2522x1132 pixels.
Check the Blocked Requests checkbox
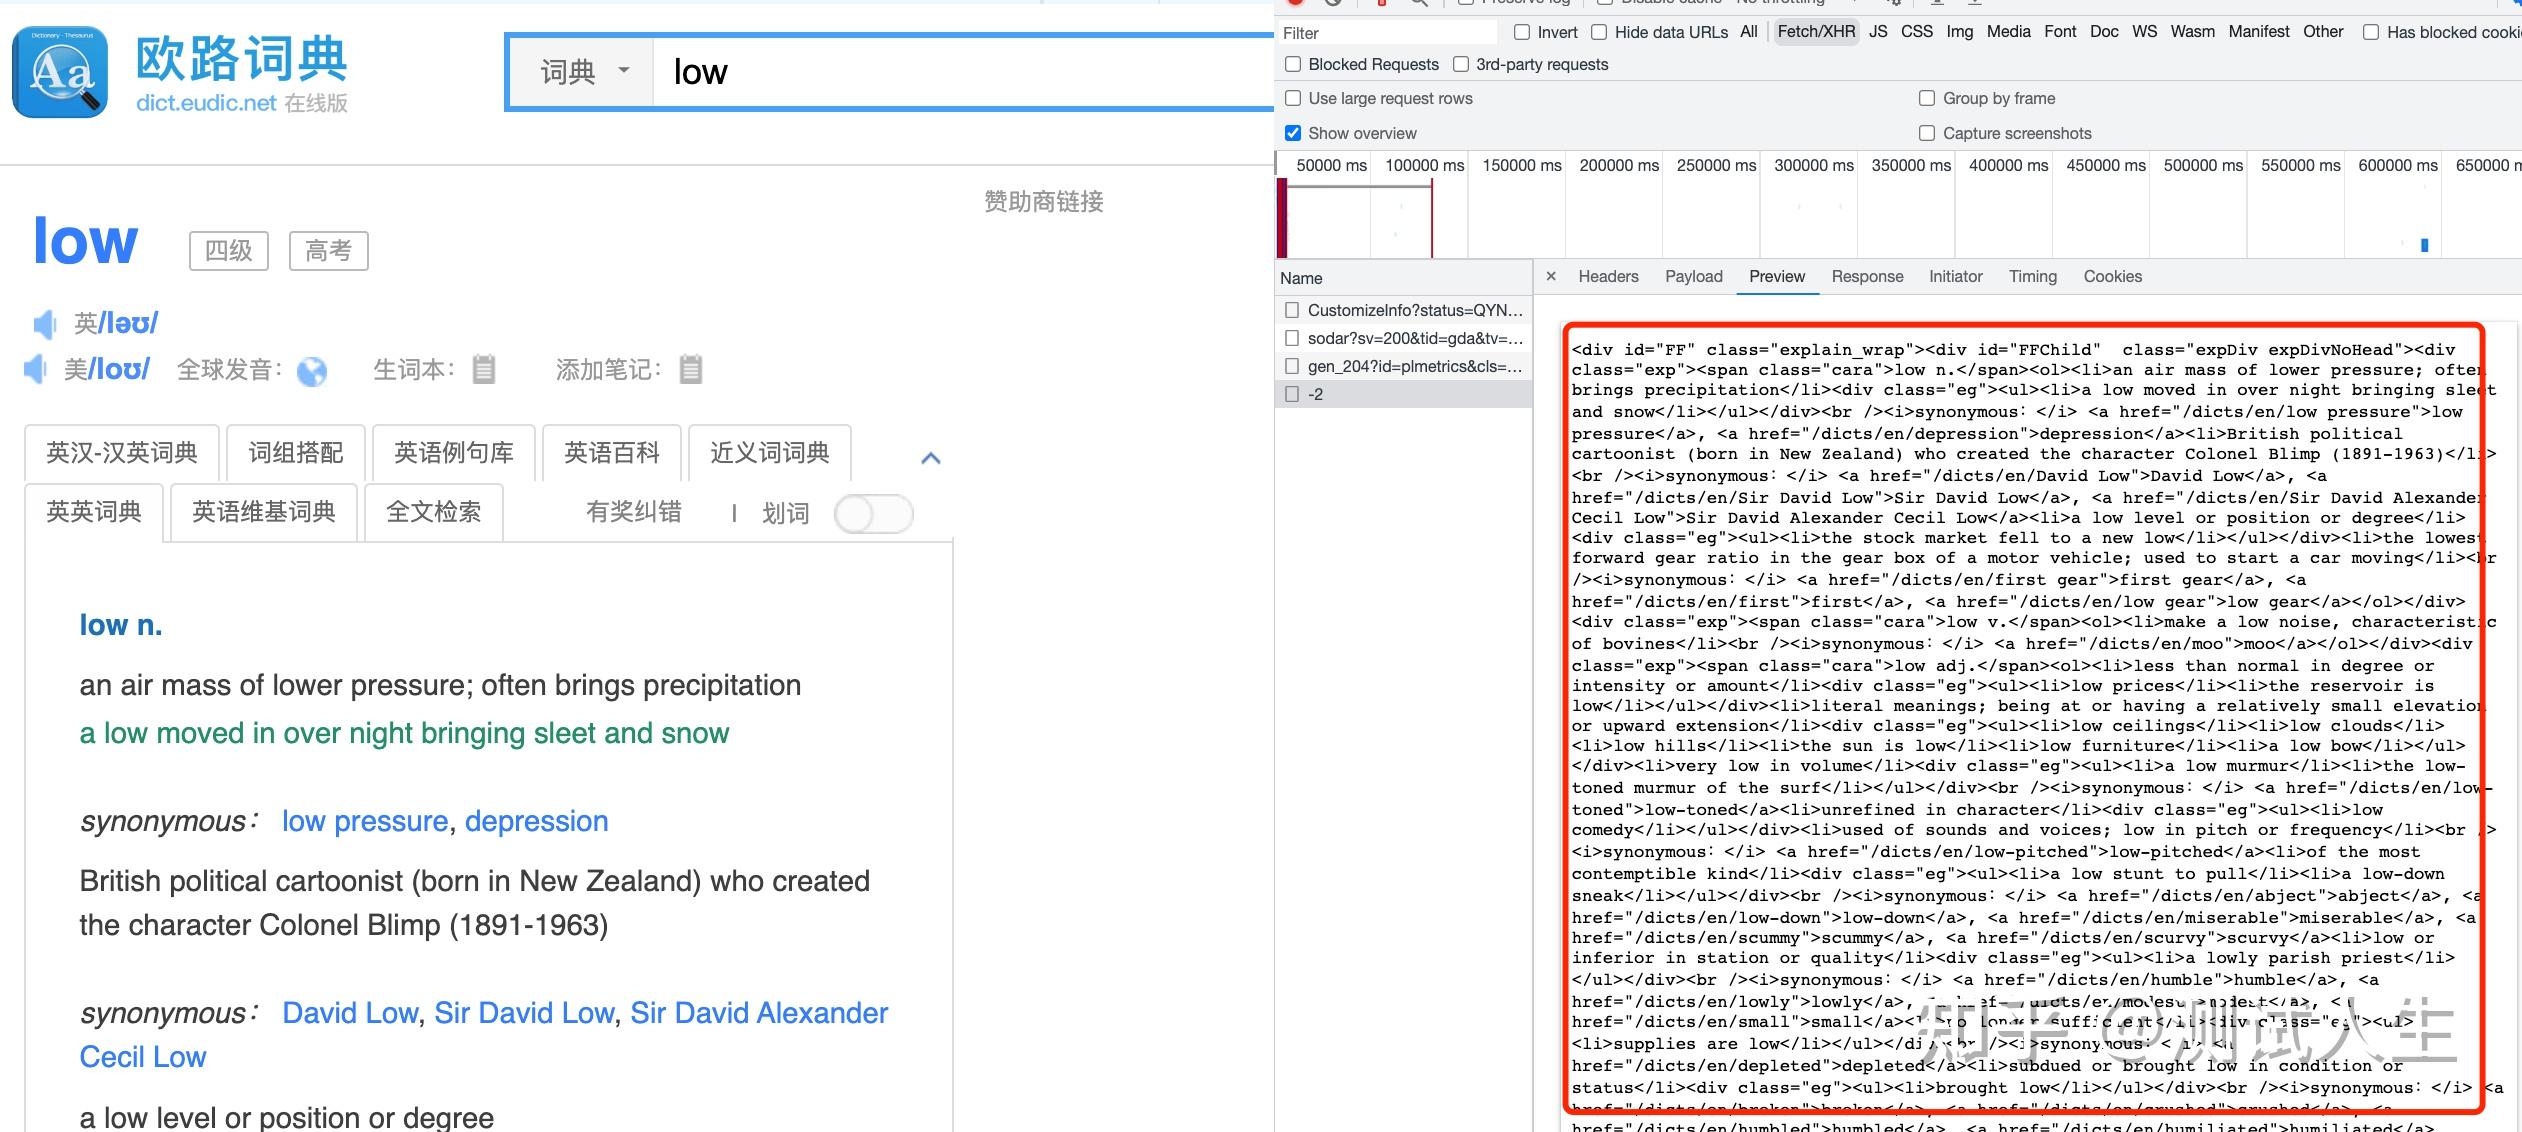pos(1293,64)
